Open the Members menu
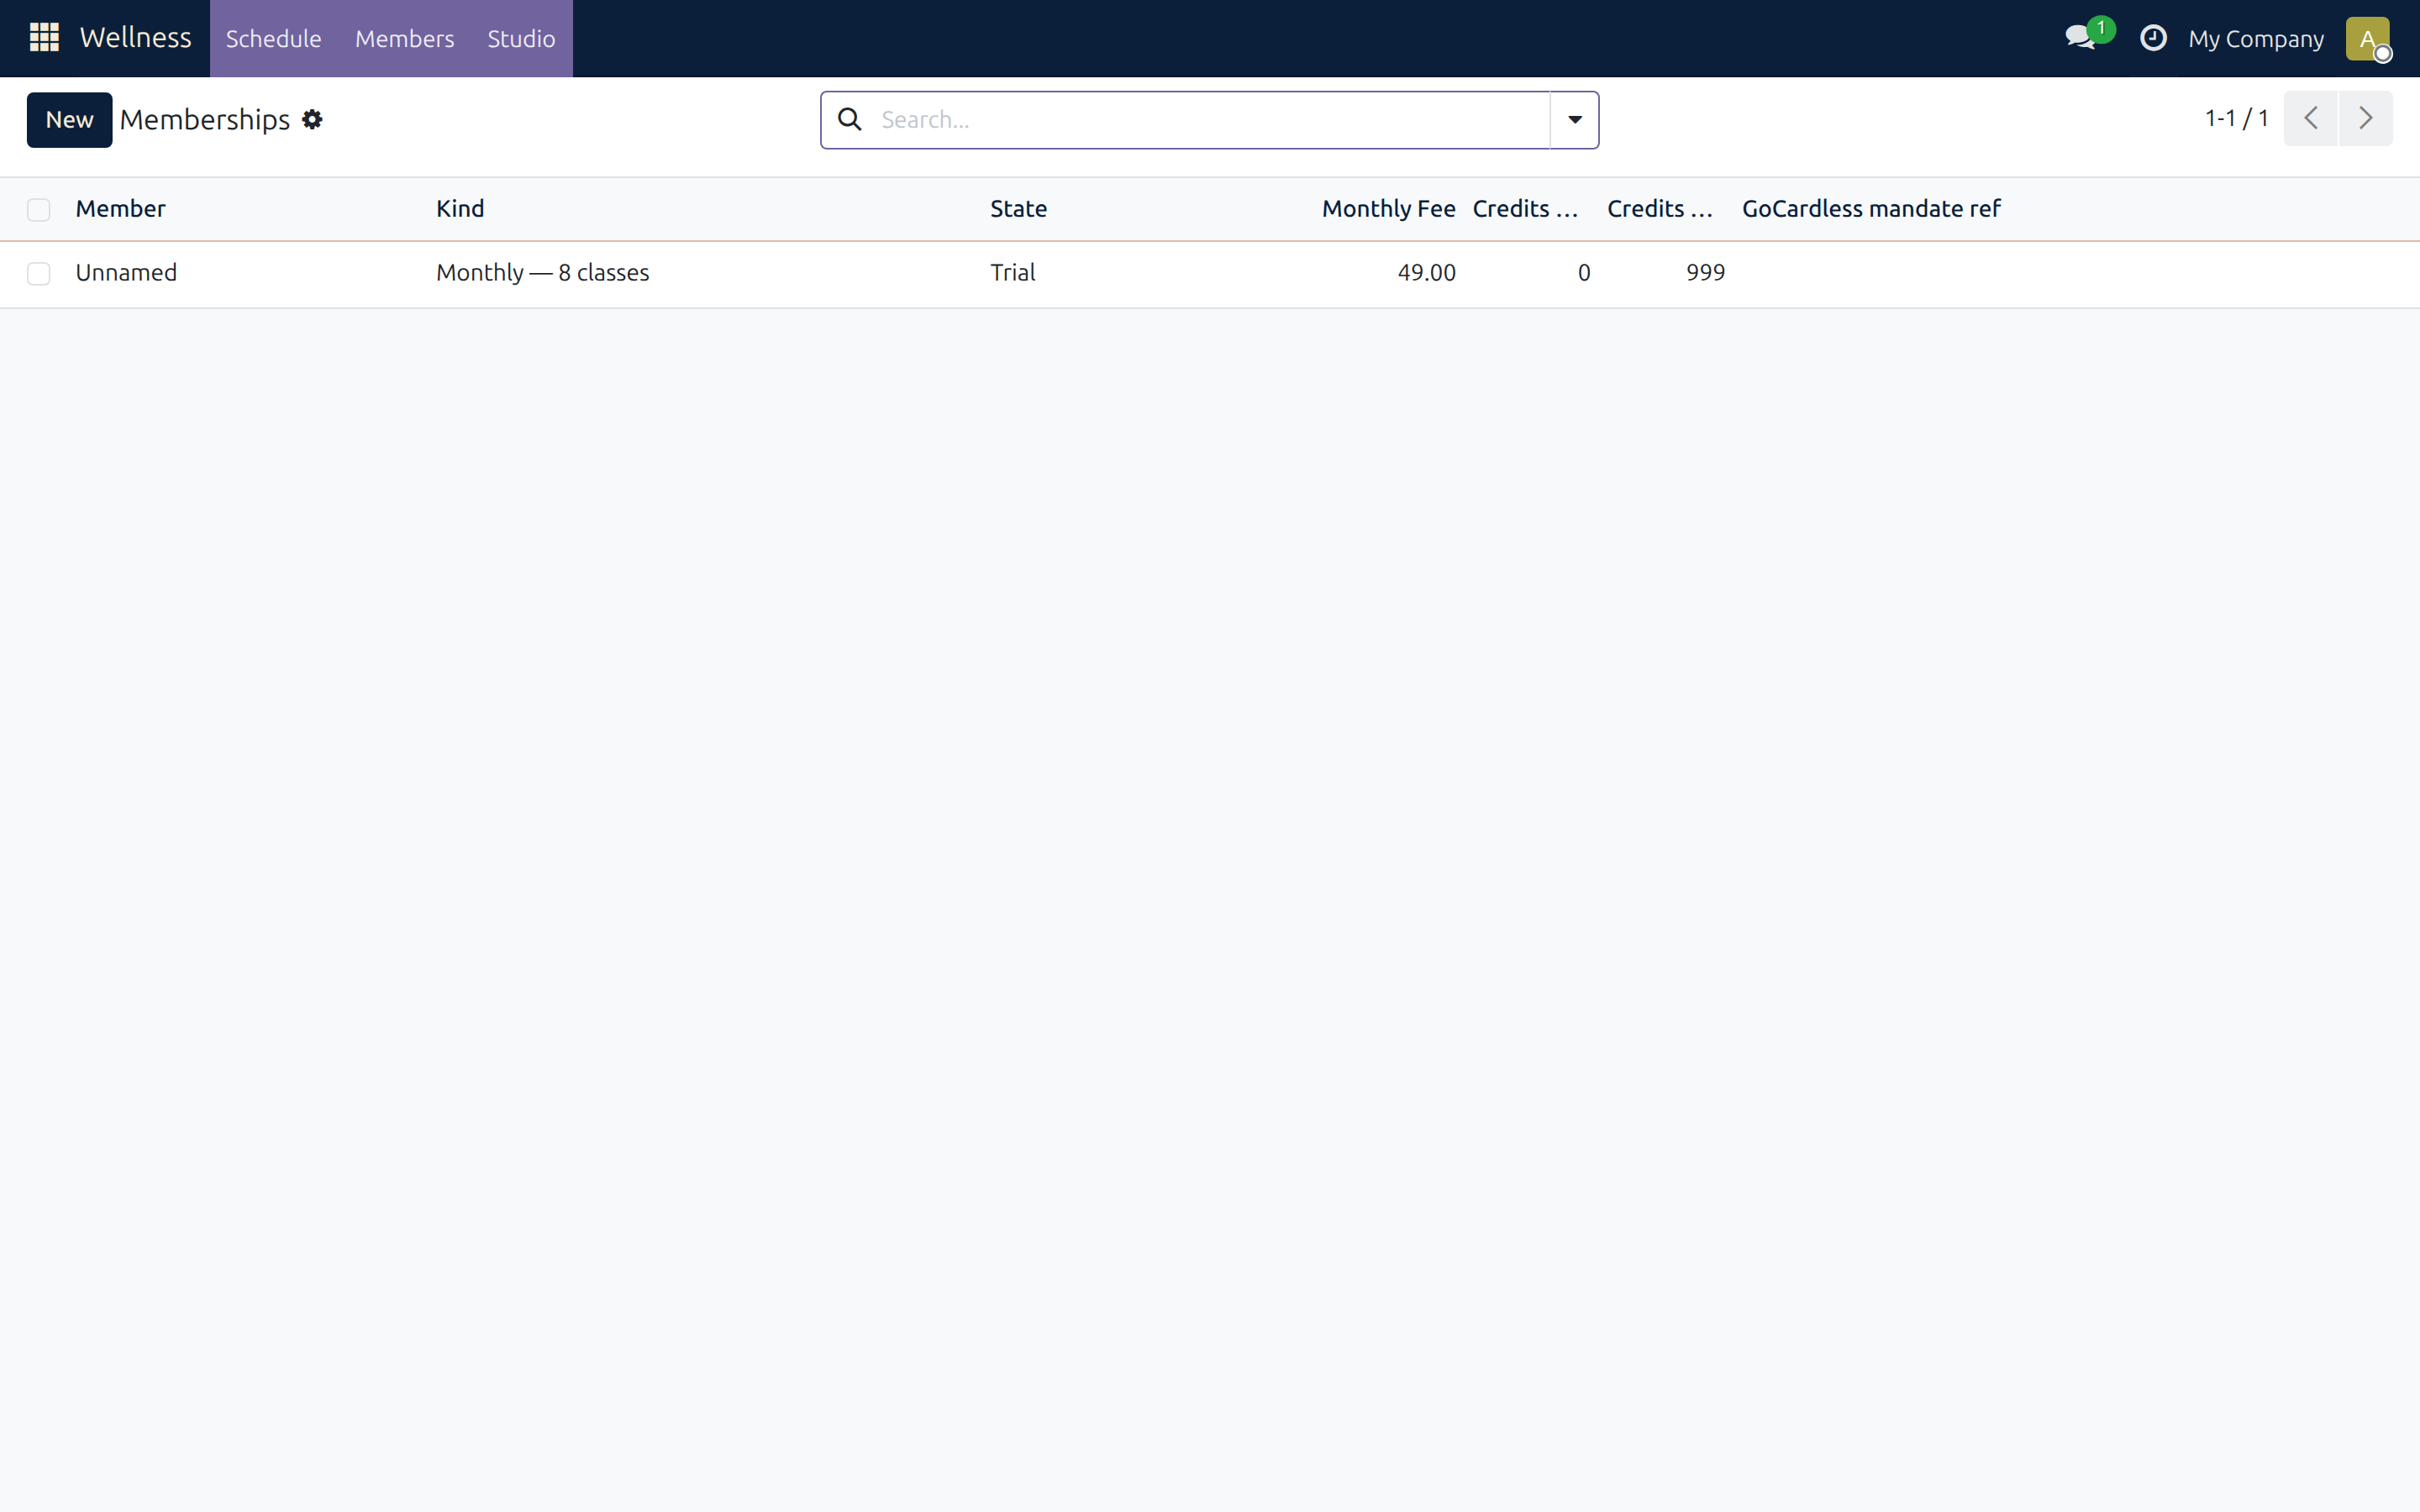Image resolution: width=2420 pixels, height=1512 pixels. coord(404,39)
